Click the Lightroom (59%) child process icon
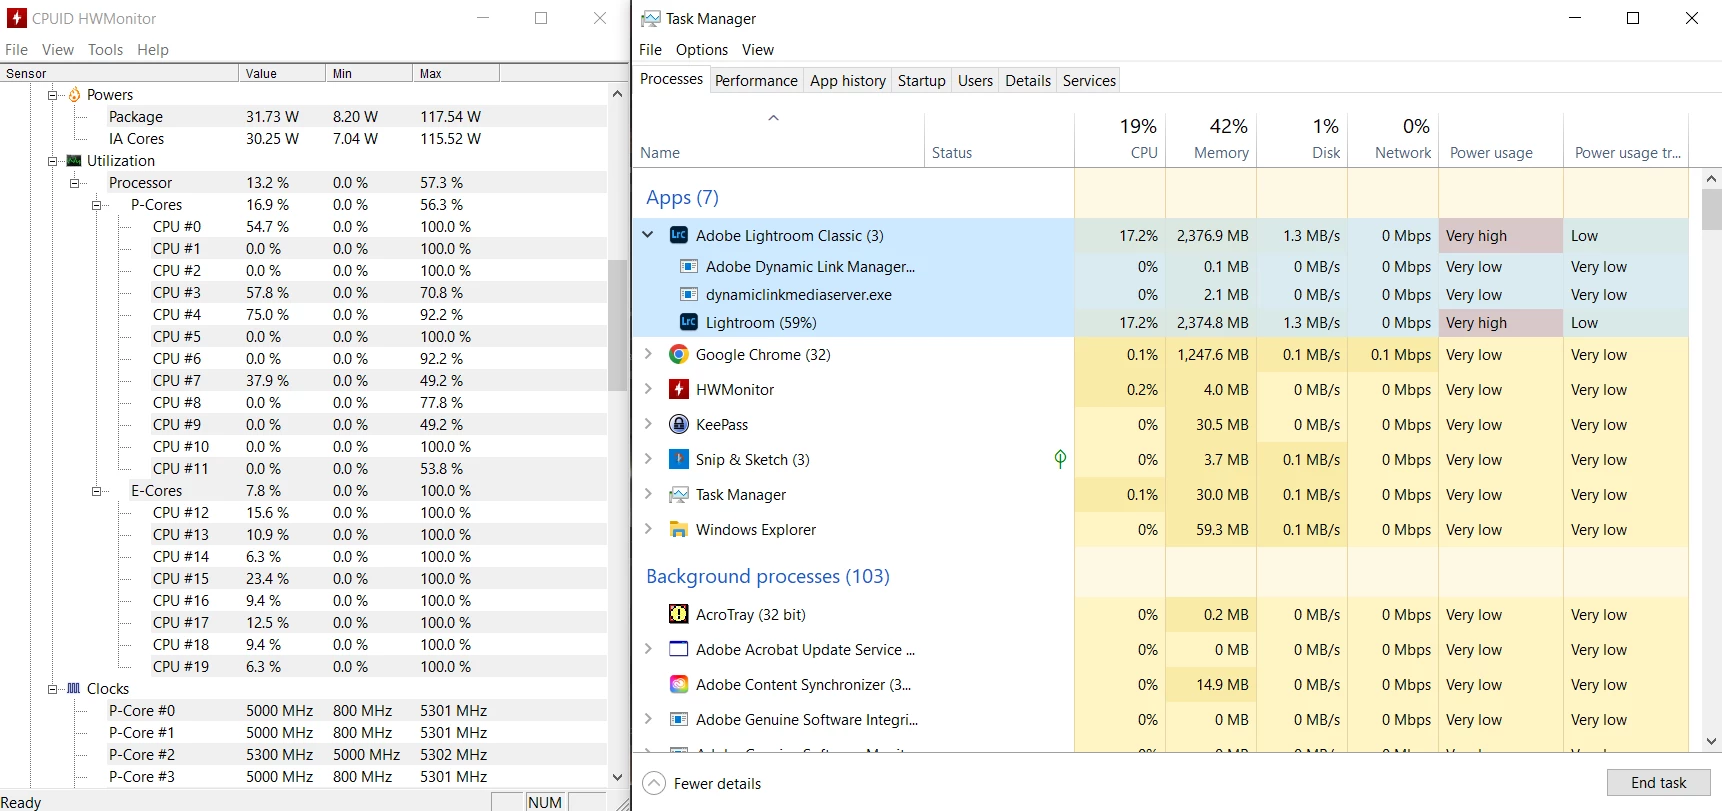1722x811 pixels. (688, 322)
